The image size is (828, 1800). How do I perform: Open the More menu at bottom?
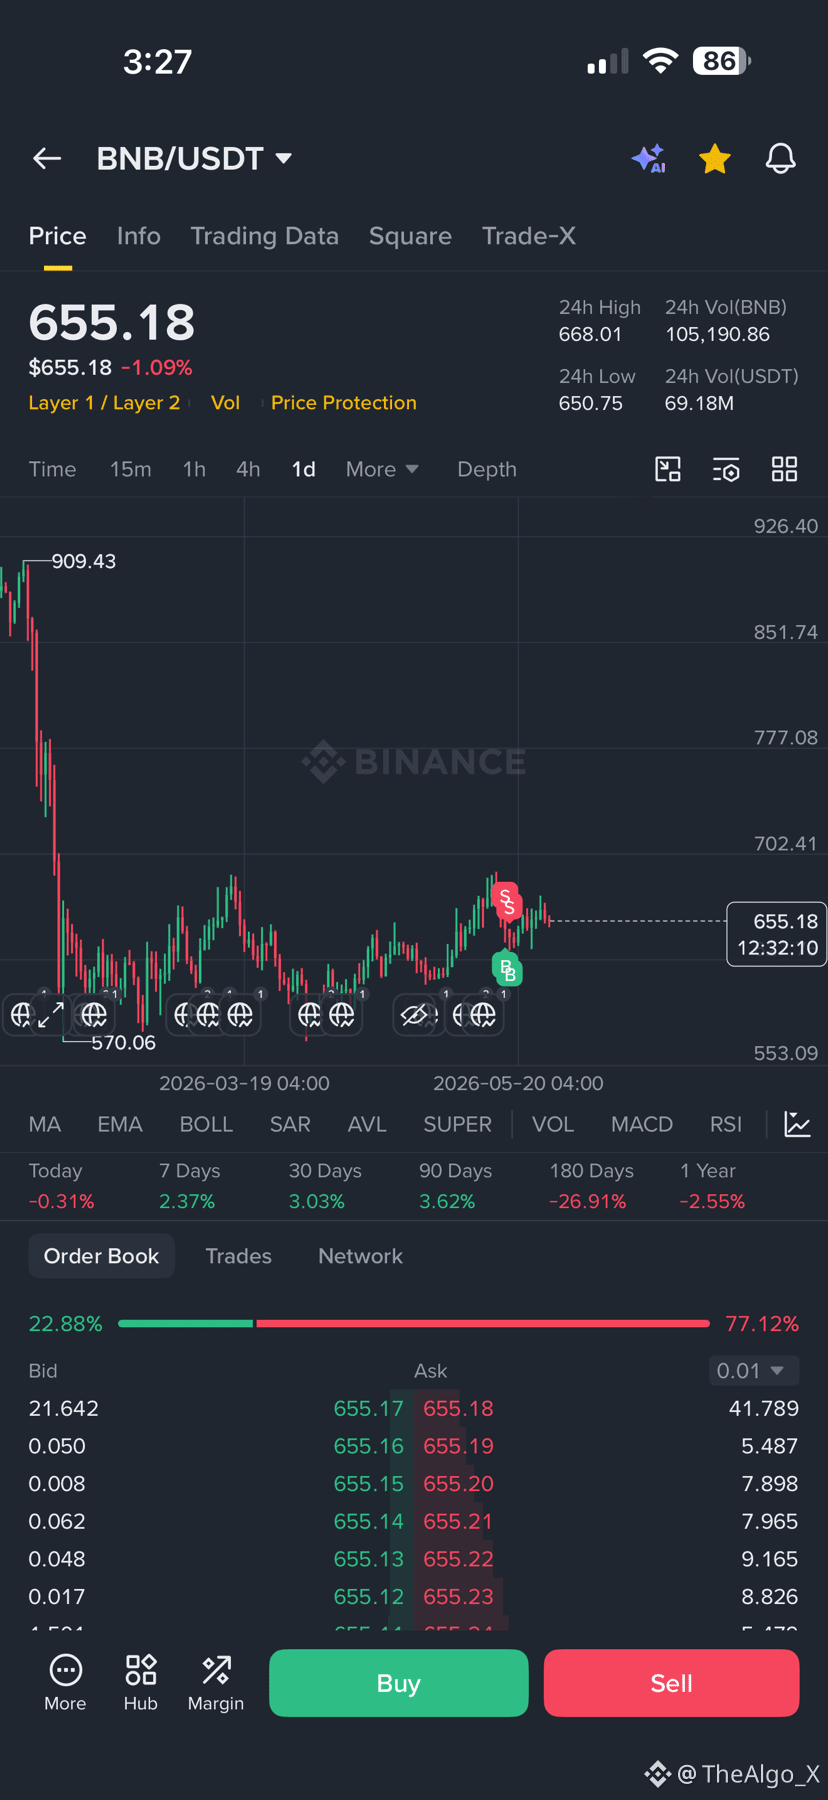coord(65,1682)
